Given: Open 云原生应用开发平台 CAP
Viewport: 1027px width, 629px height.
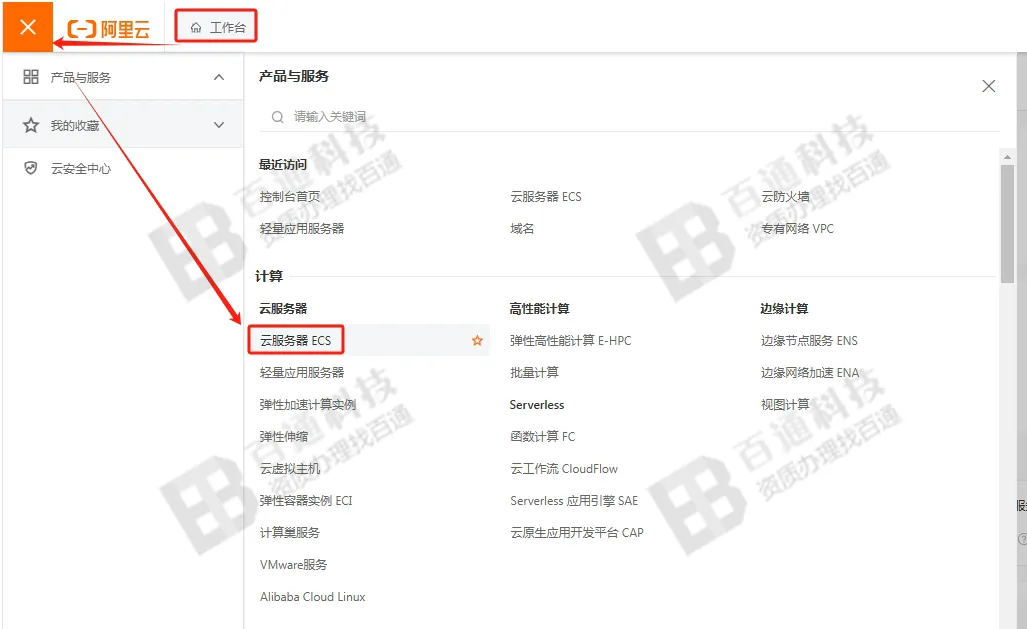Looking at the screenshot, I should [x=576, y=533].
